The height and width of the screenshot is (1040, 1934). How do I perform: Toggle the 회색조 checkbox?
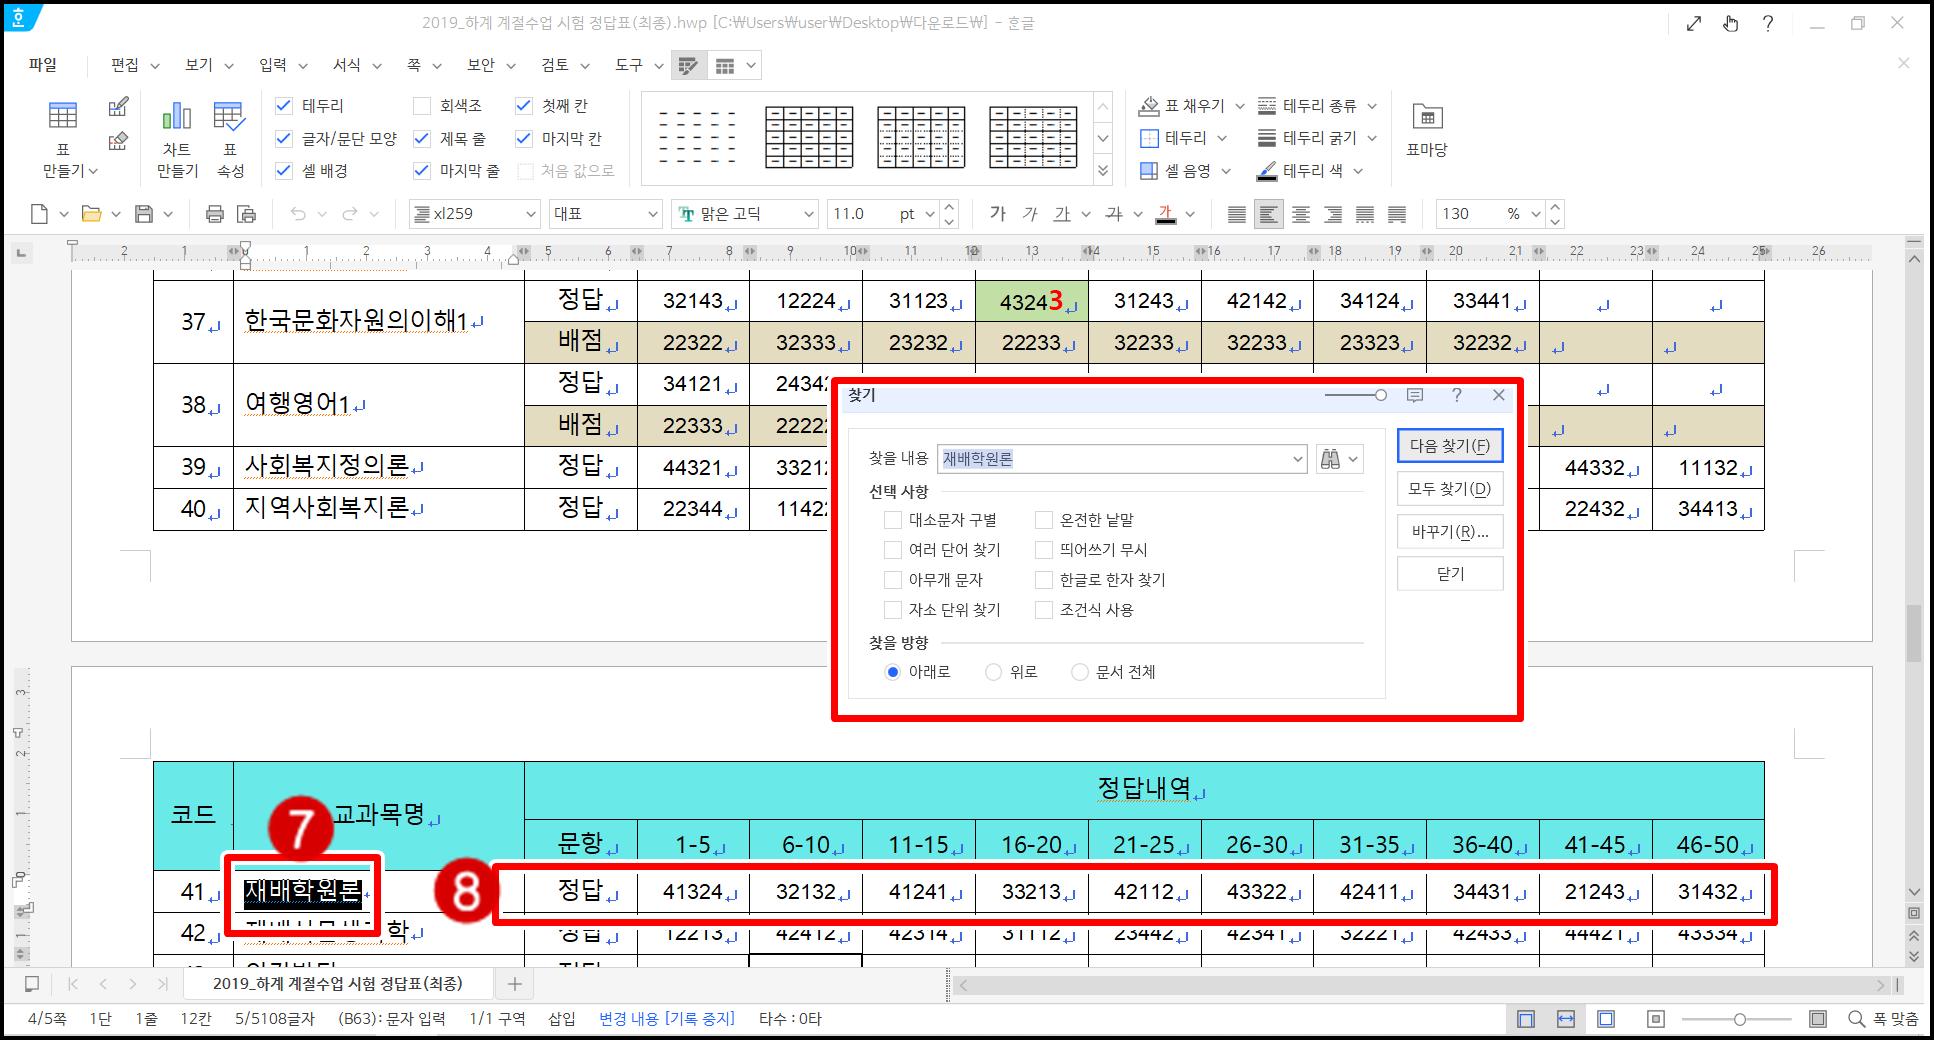[x=422, y=106]
